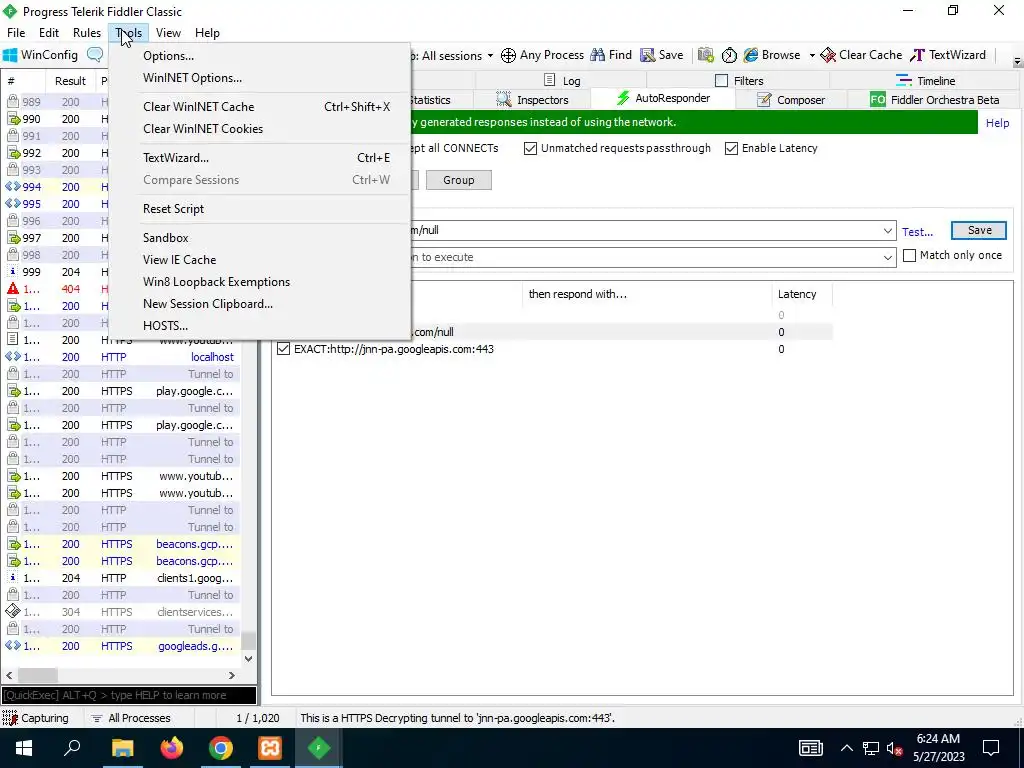Select Reset Script menu item
This screenshot has width=1024, height=768.
point(173,209)
